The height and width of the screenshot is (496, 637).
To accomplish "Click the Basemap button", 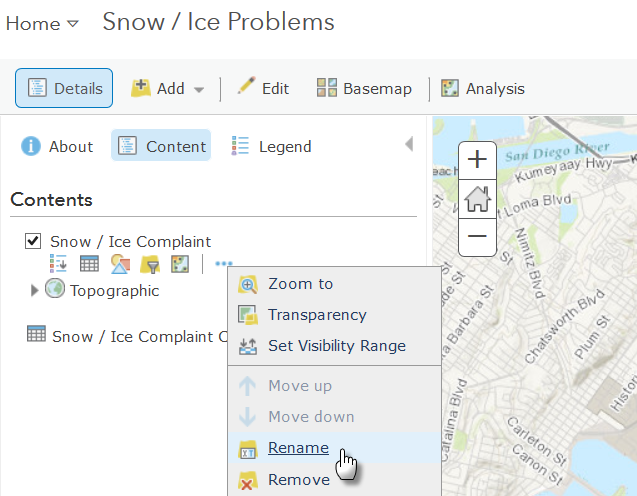I will [364, 88].
